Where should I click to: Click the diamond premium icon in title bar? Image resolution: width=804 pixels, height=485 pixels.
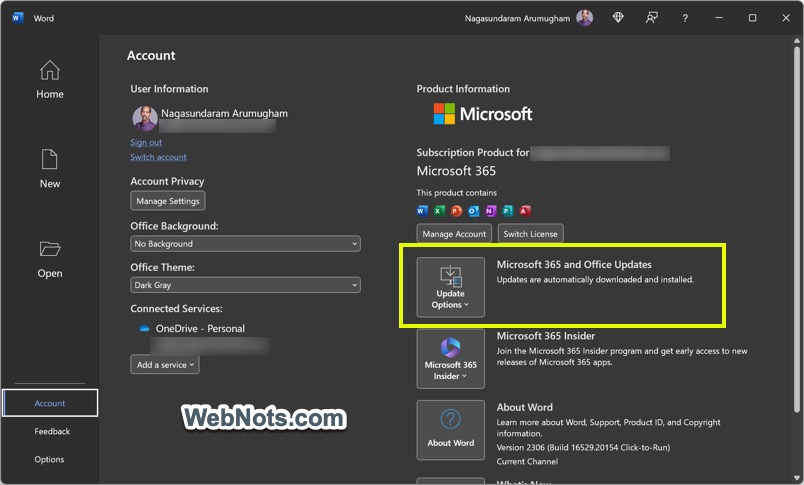coord(618,18)
